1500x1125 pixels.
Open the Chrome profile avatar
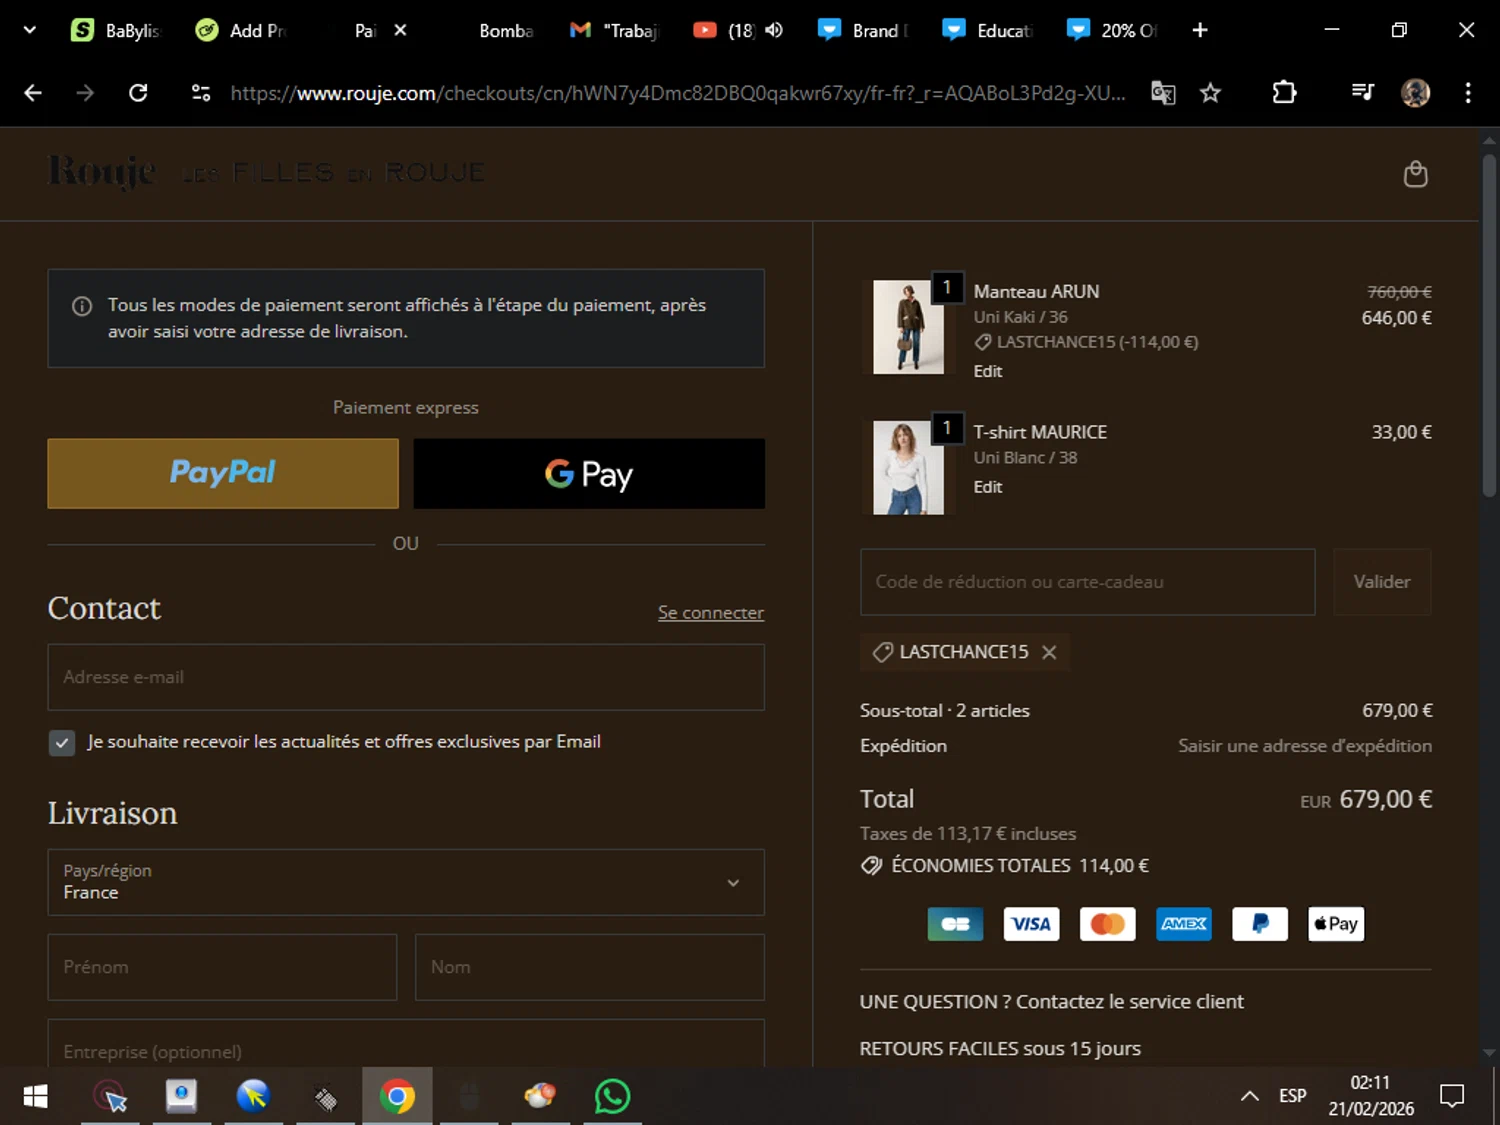1415,93
